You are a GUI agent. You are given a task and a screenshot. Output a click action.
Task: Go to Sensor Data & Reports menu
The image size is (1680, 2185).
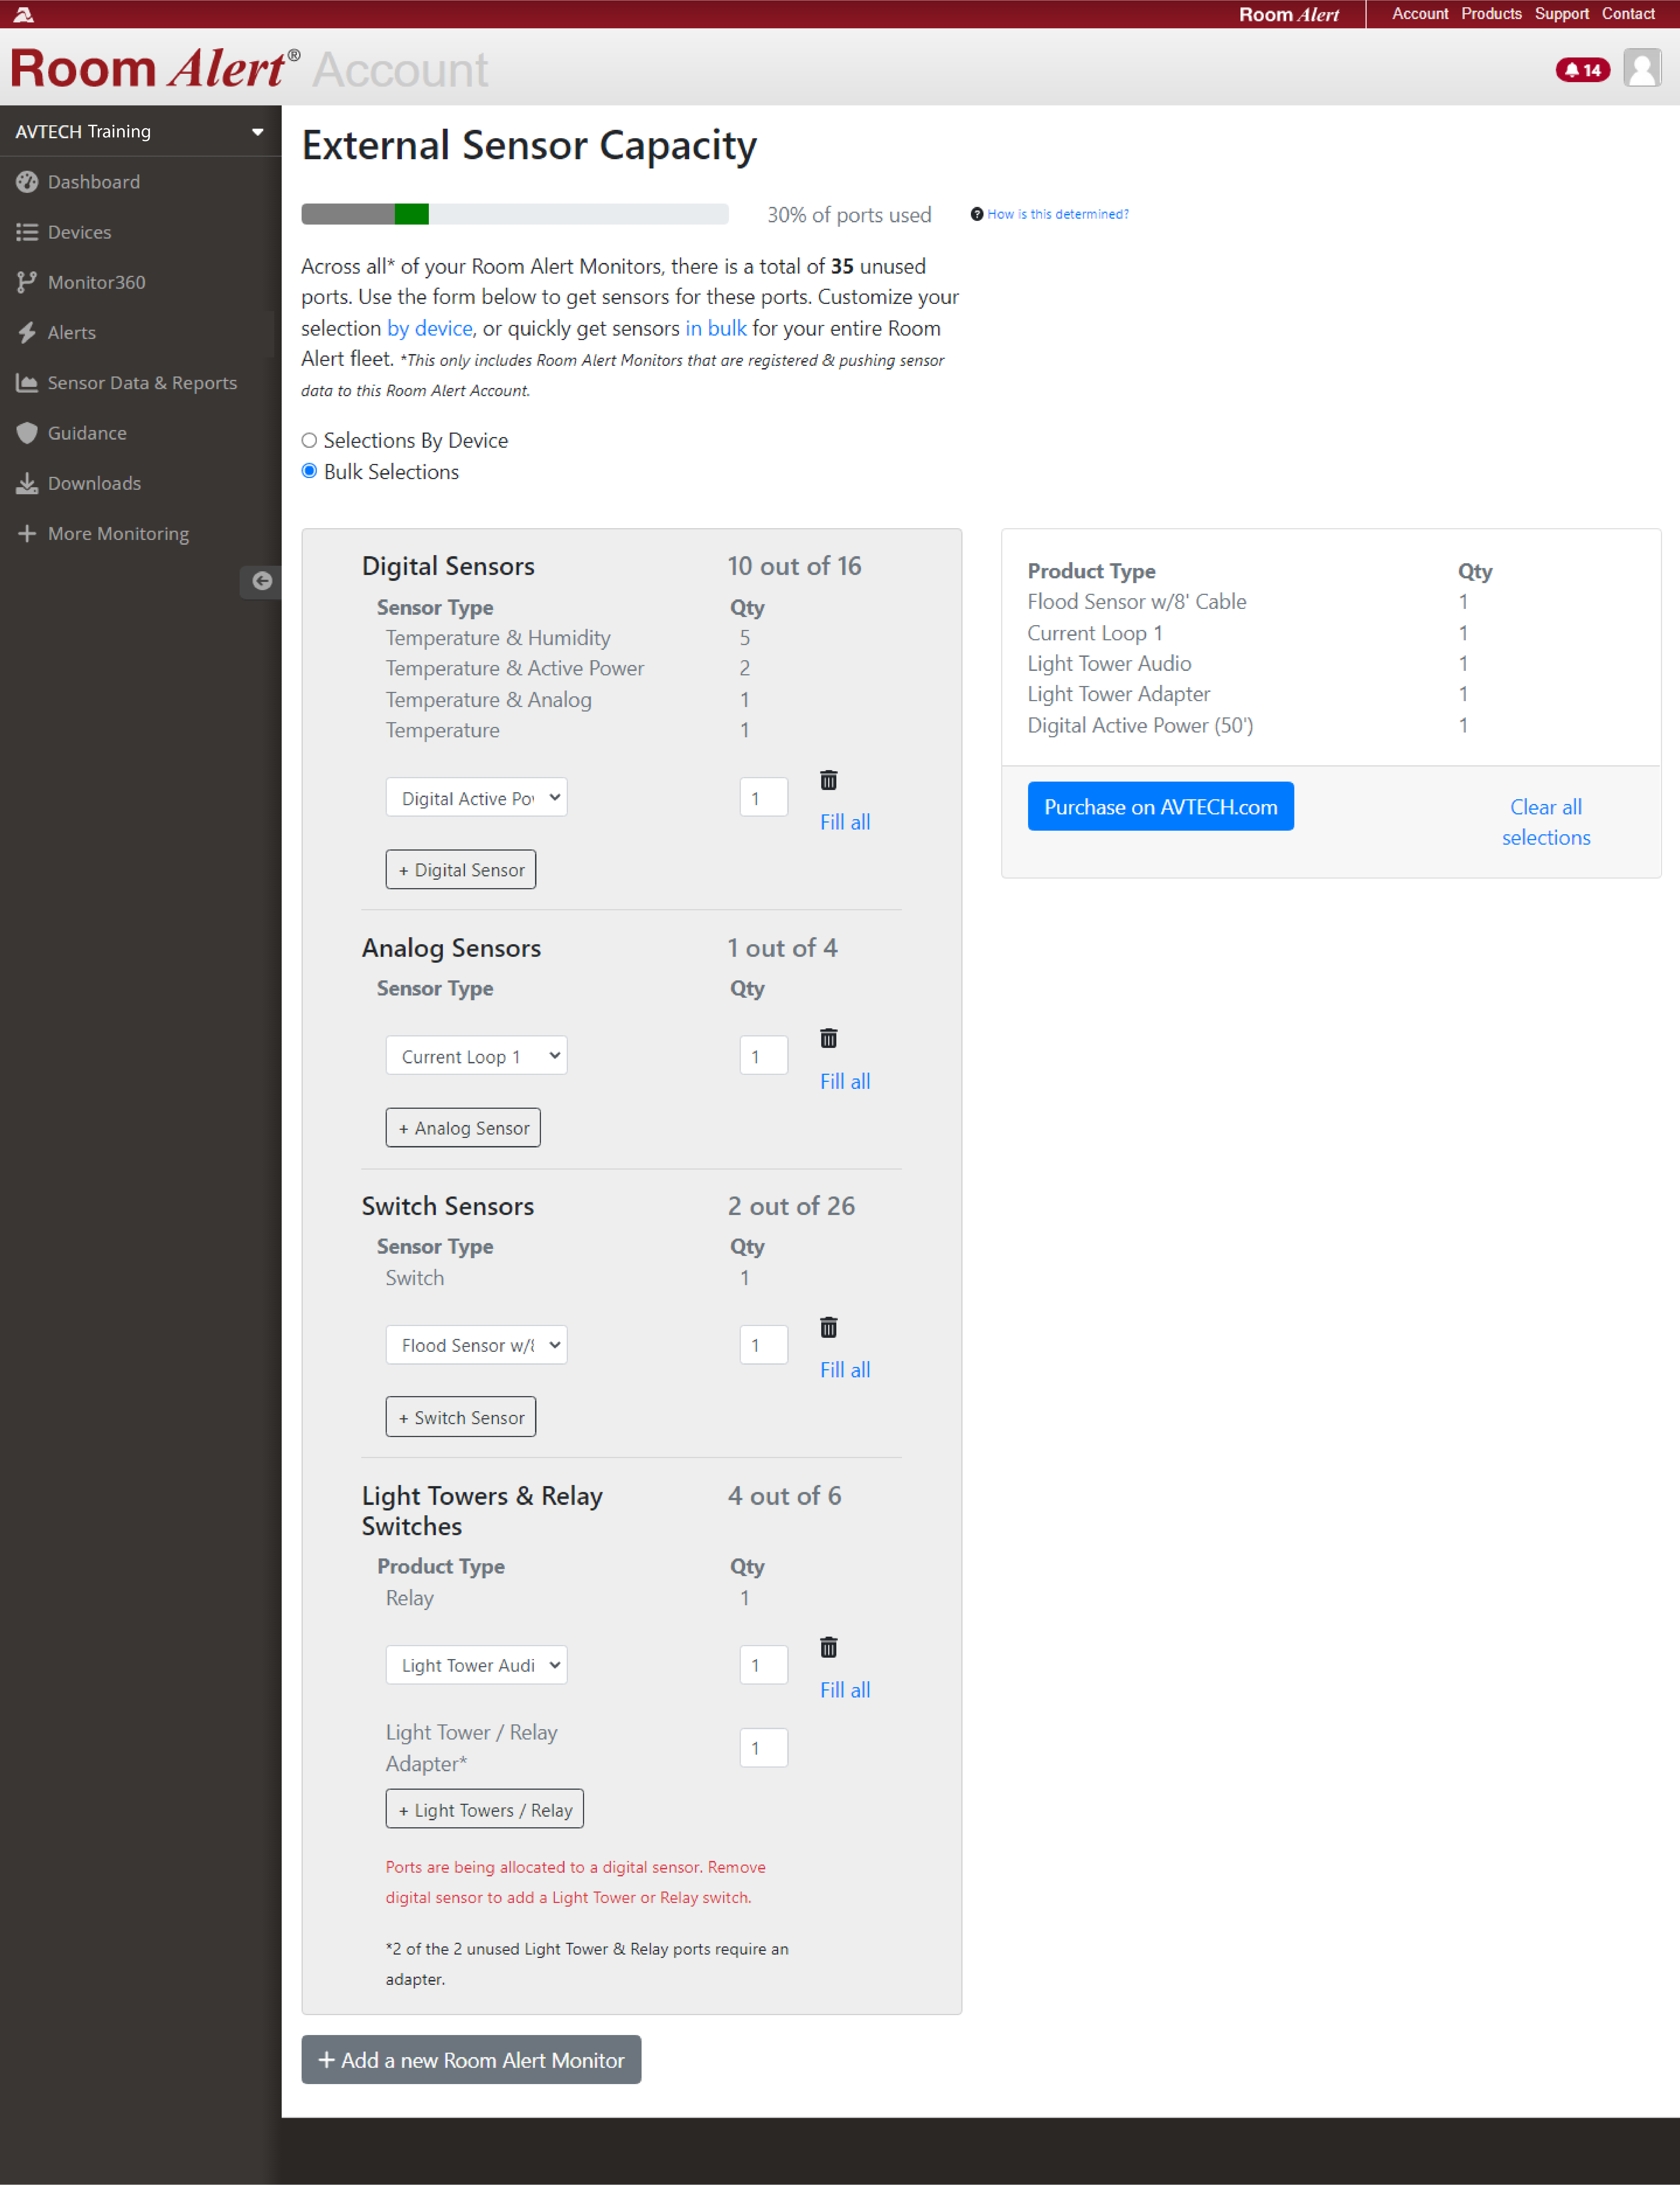click(142, 383)
